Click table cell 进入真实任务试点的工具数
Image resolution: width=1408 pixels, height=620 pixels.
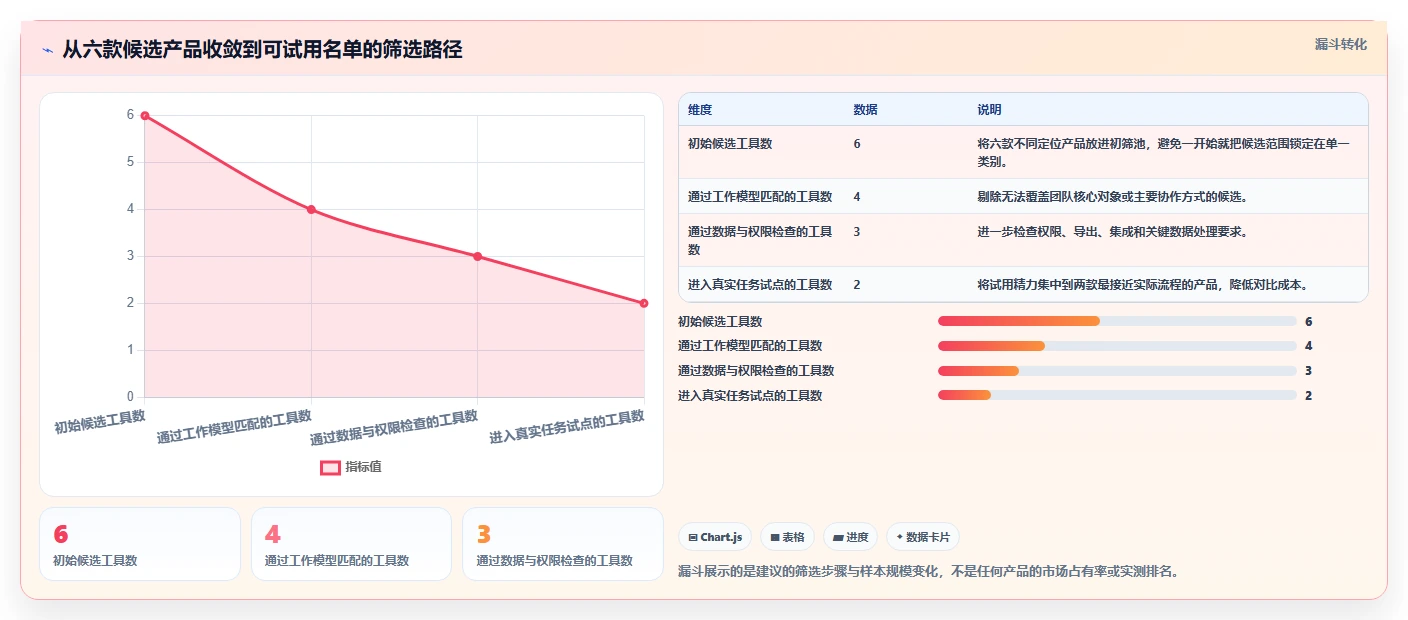[x=760, y=285]
